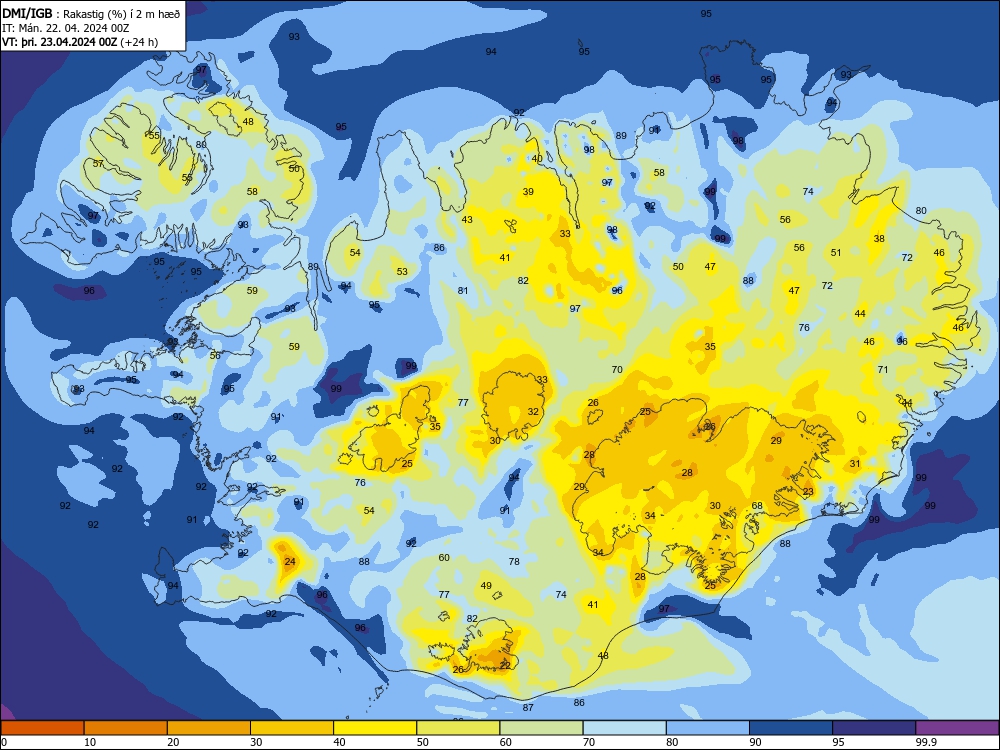The image size is (1000, 750).
Task: Select the 30–40 golden legend swatch
Action: click(x=292, y=728)
